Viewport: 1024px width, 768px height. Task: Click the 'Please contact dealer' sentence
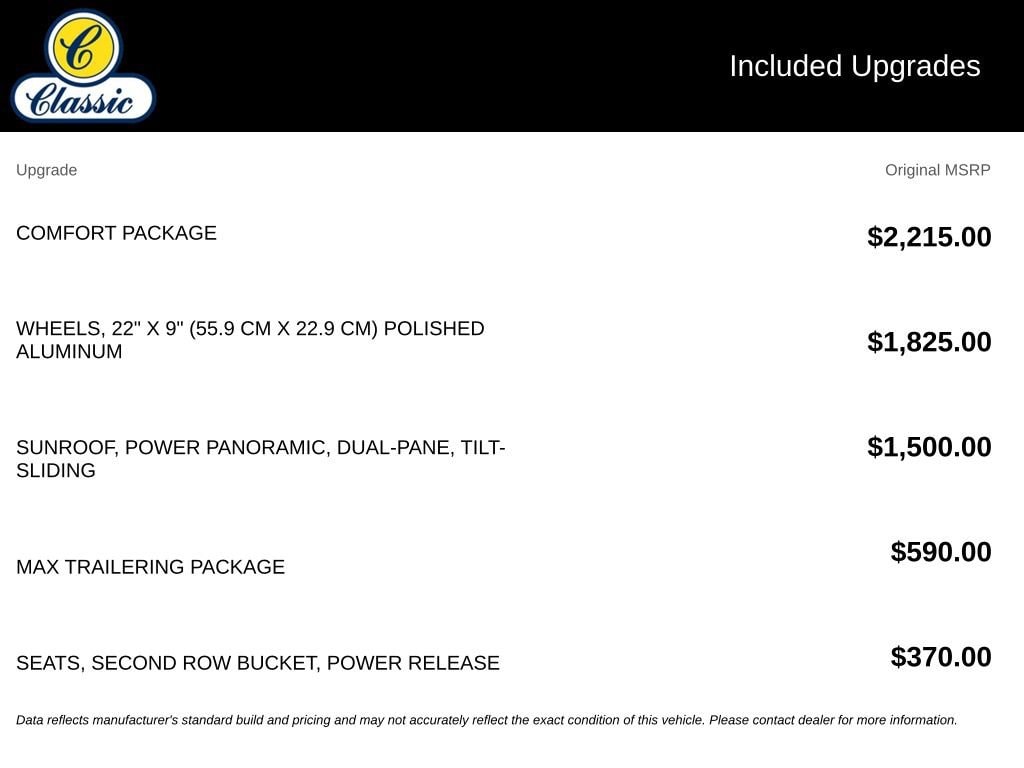(833, 720)
